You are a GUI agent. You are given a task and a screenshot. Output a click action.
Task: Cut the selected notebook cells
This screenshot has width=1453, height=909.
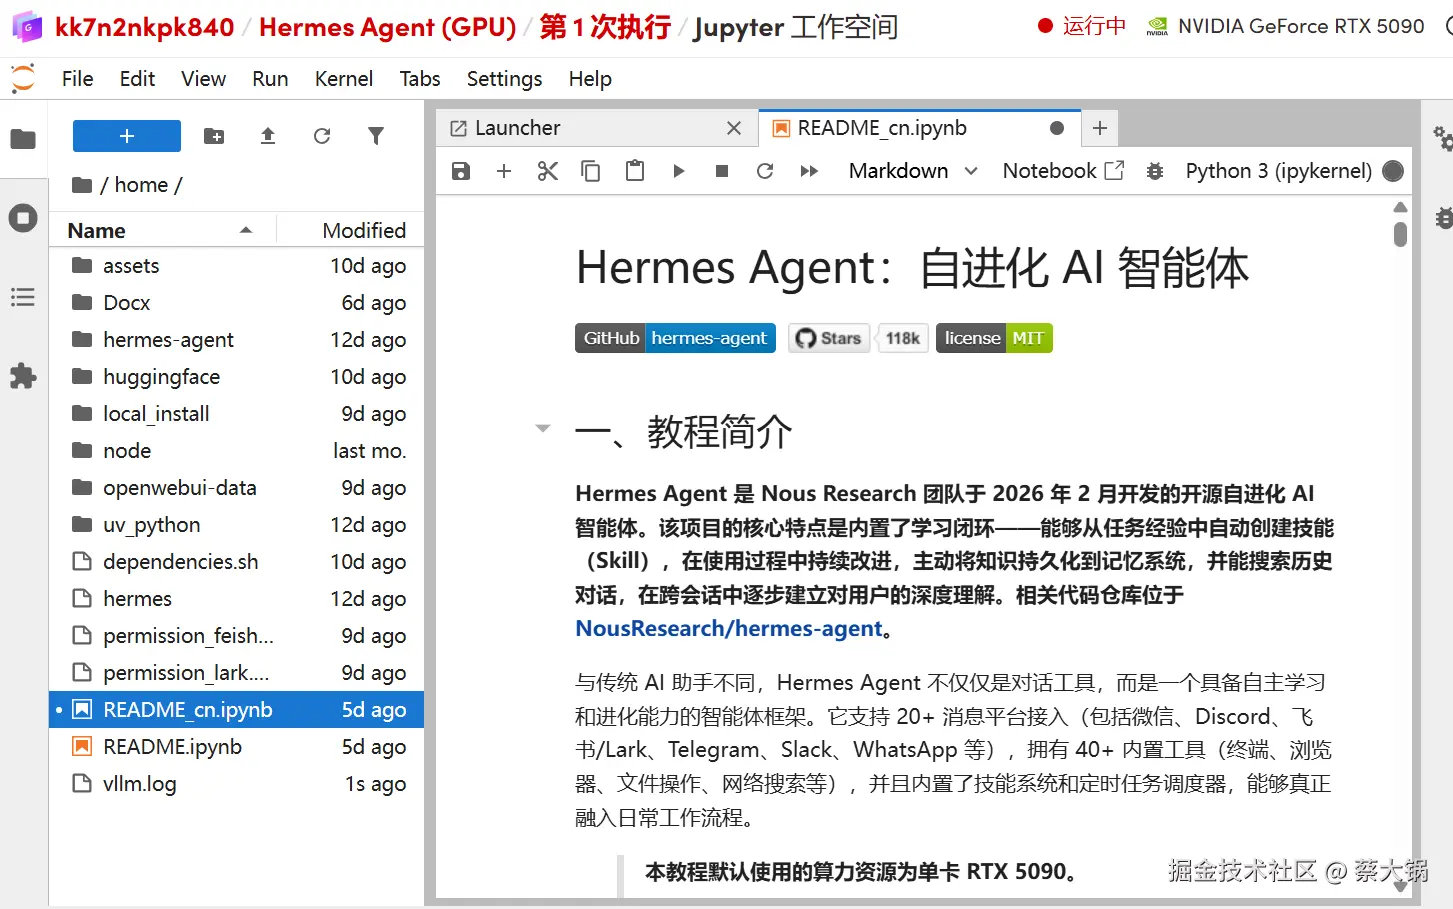546,171
